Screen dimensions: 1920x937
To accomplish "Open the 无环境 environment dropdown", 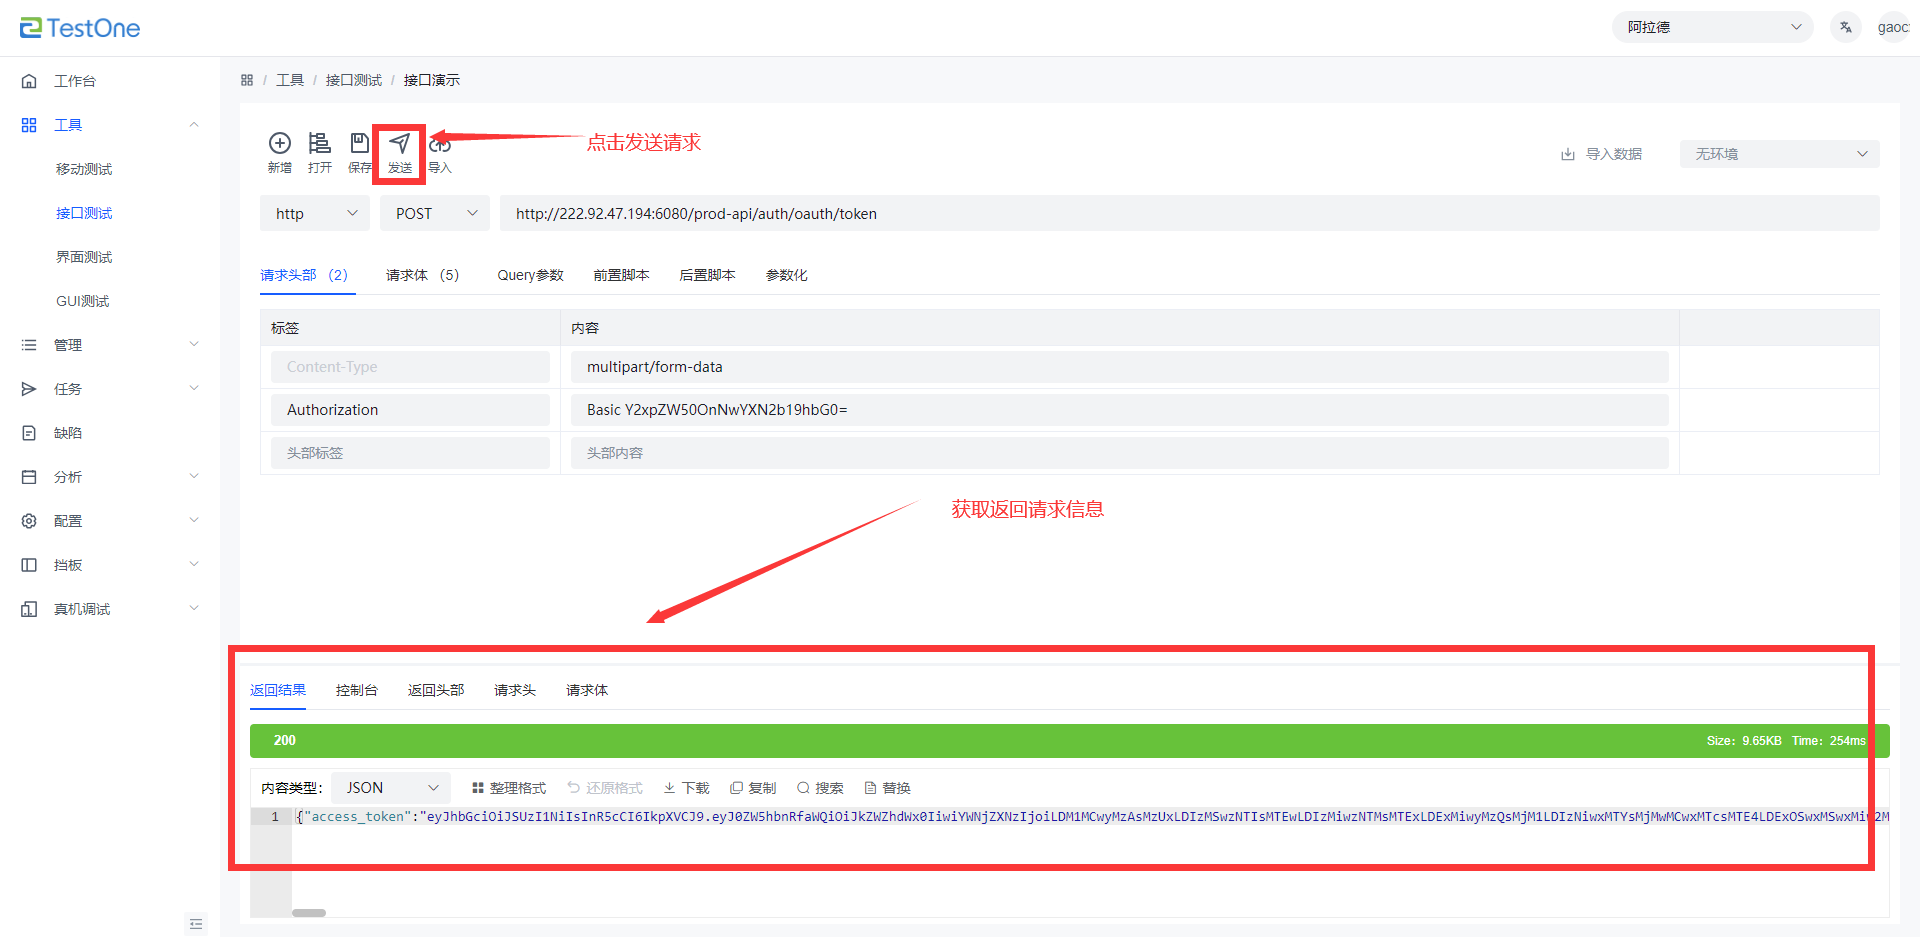I will [x=1779, y=154].
